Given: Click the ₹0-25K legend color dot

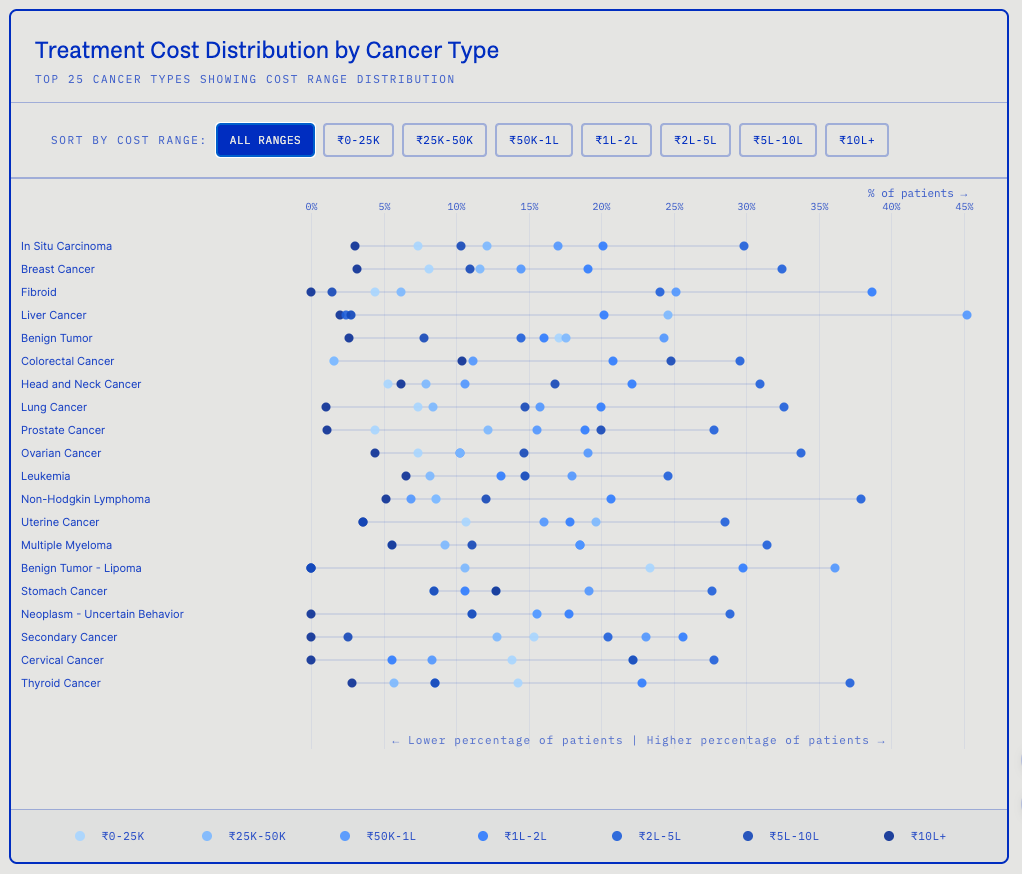Looking at the screenshot, I should click(x=80, y=836).
